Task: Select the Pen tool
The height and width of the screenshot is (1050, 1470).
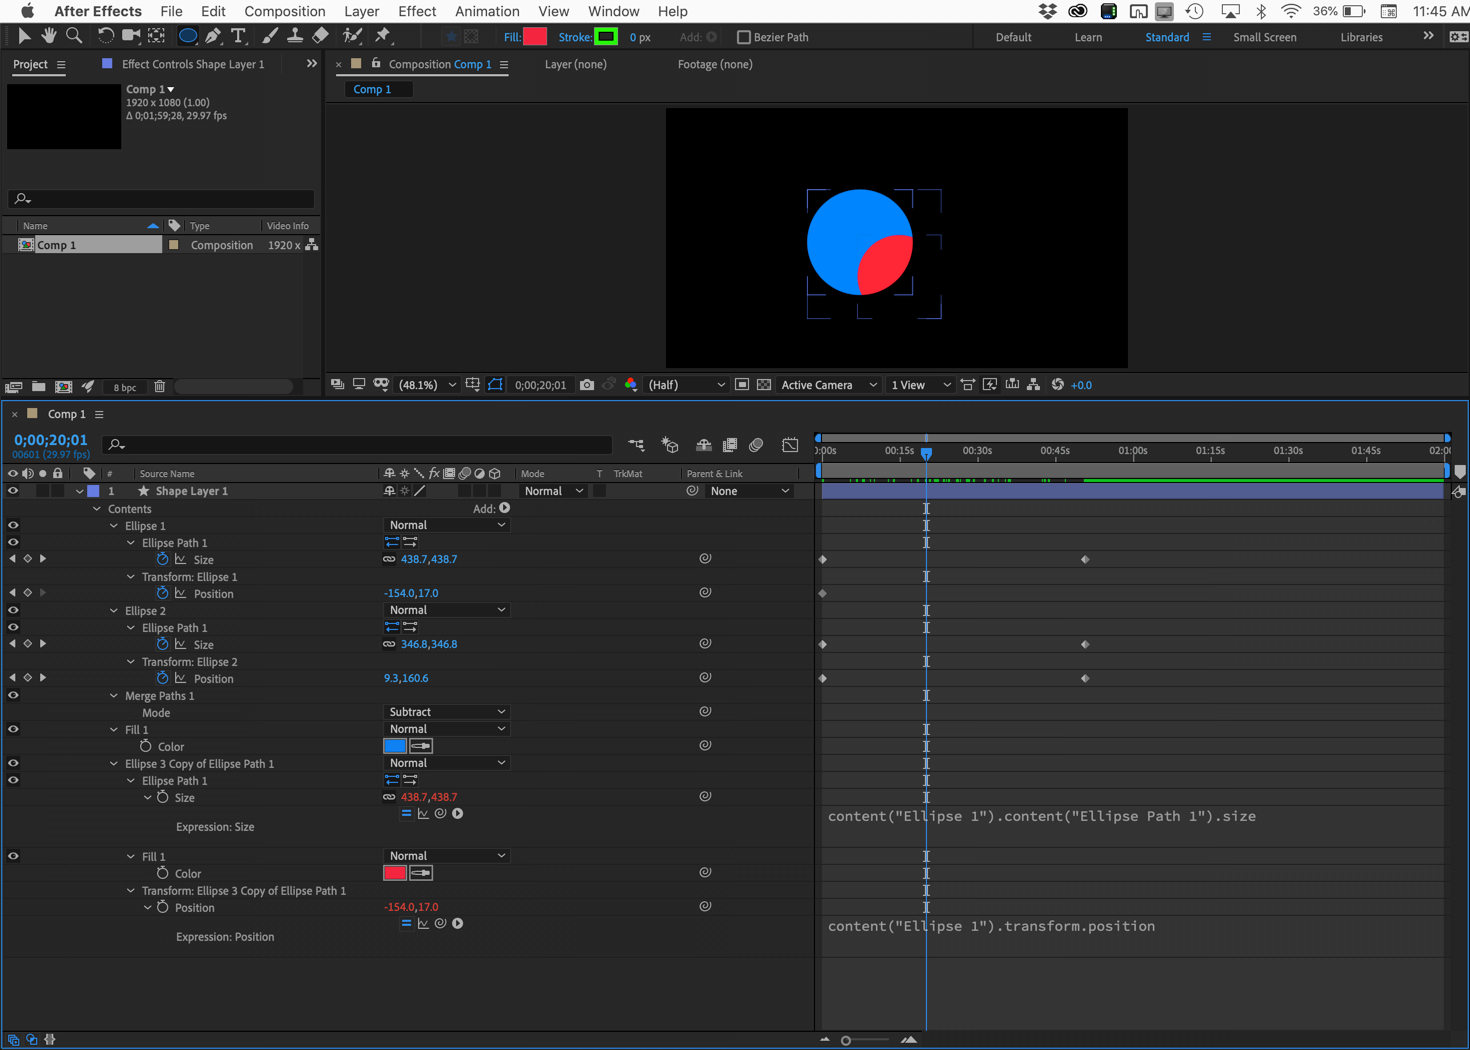Action: click(x=213, y=36)
